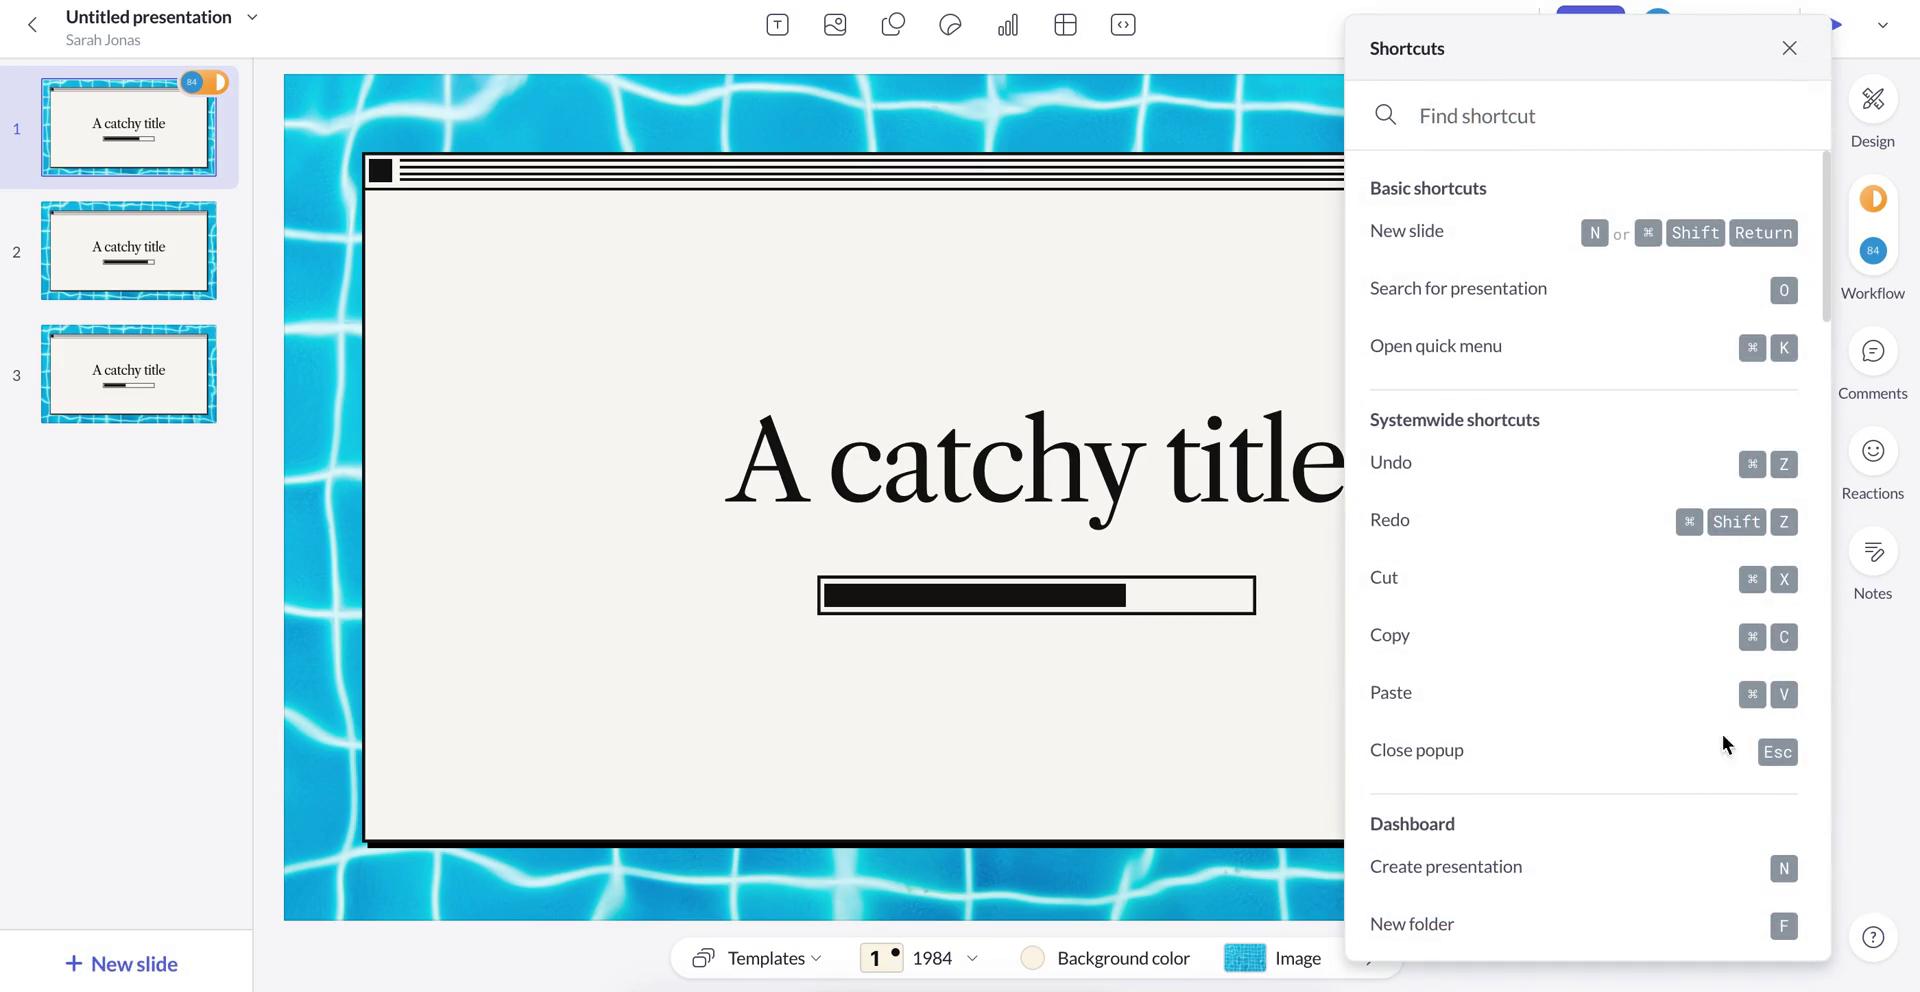Viewport: 1920px width, 992px height.
Task: Insert a shape from the toolbar
Action: coord(893,25)
